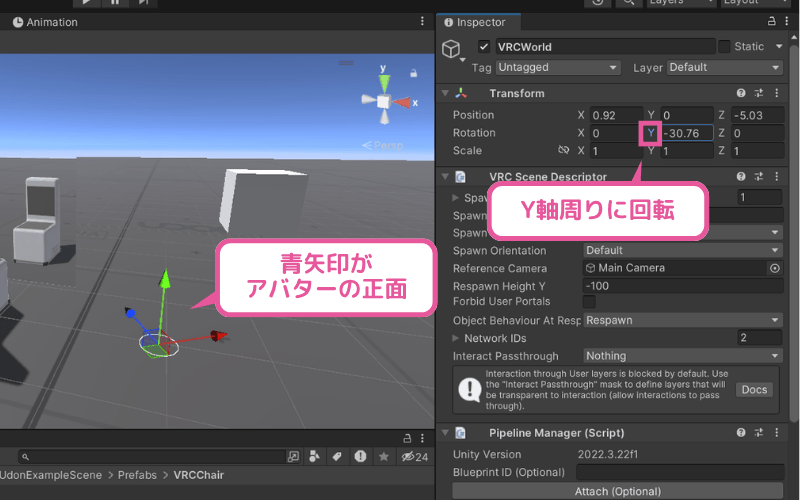Open the Tag dropdown showing Untagged
This screenshot has height=500, width=800.
point(558,67)
